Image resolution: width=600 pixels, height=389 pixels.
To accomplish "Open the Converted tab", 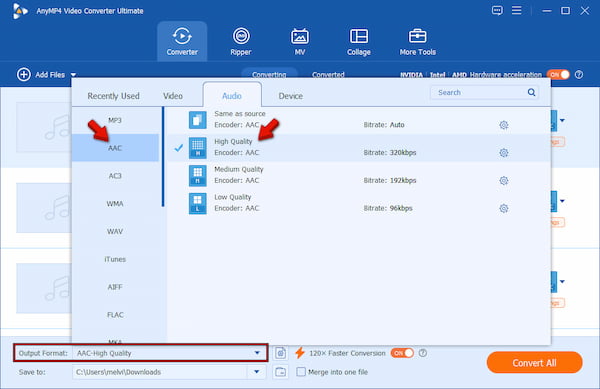I will (x=328, y=74).
